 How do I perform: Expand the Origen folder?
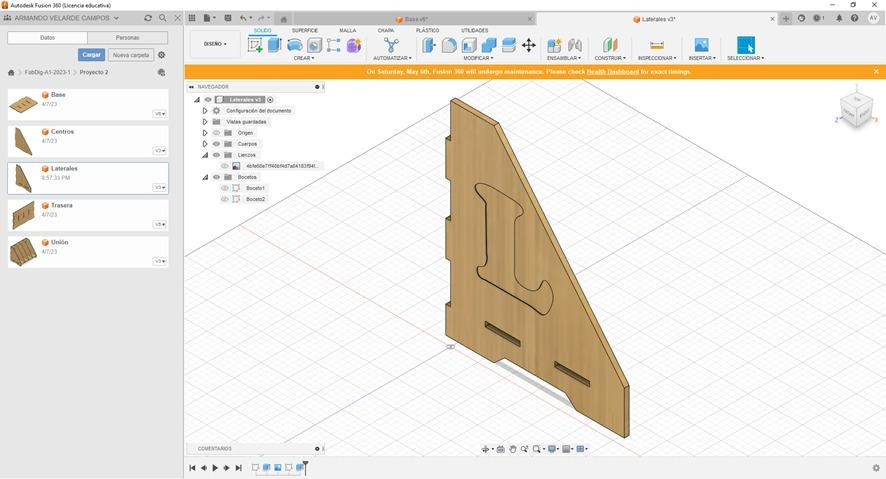point(205,133)
